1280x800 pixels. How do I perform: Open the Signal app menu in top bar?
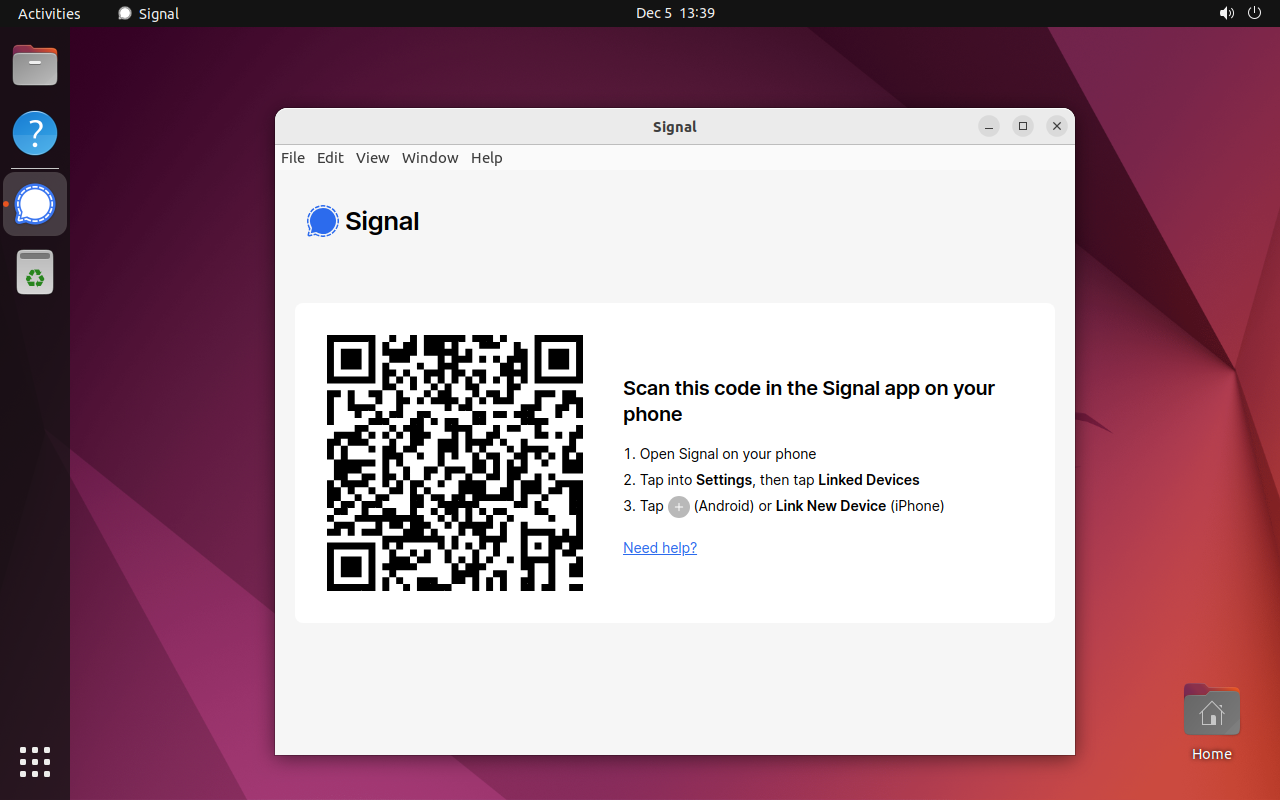(x=148, y=13)
